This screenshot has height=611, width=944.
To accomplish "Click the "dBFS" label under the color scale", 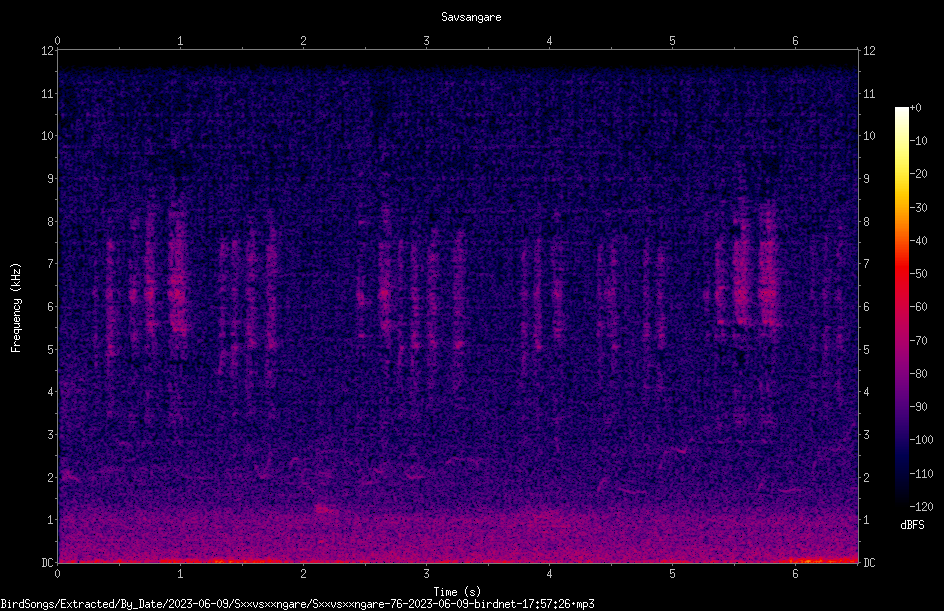I will [x=912, y=525].
